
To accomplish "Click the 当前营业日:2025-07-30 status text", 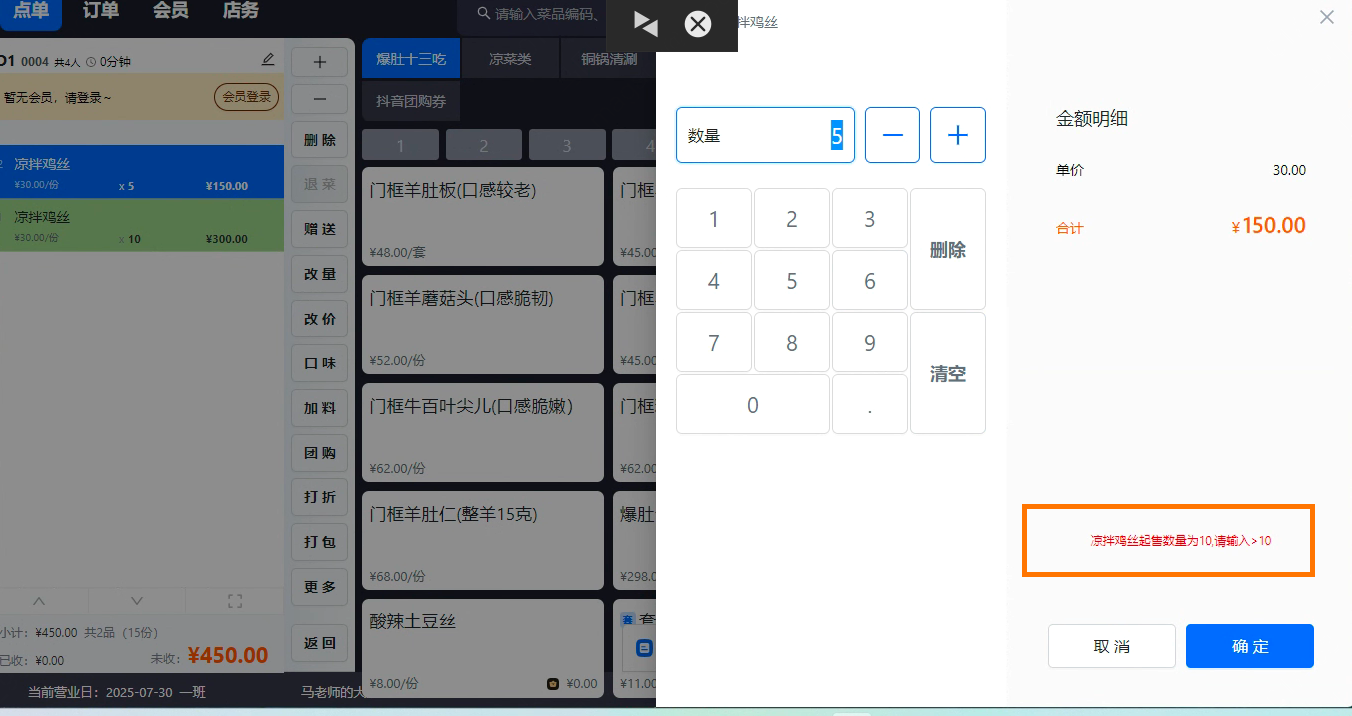I will coord(100,691).
